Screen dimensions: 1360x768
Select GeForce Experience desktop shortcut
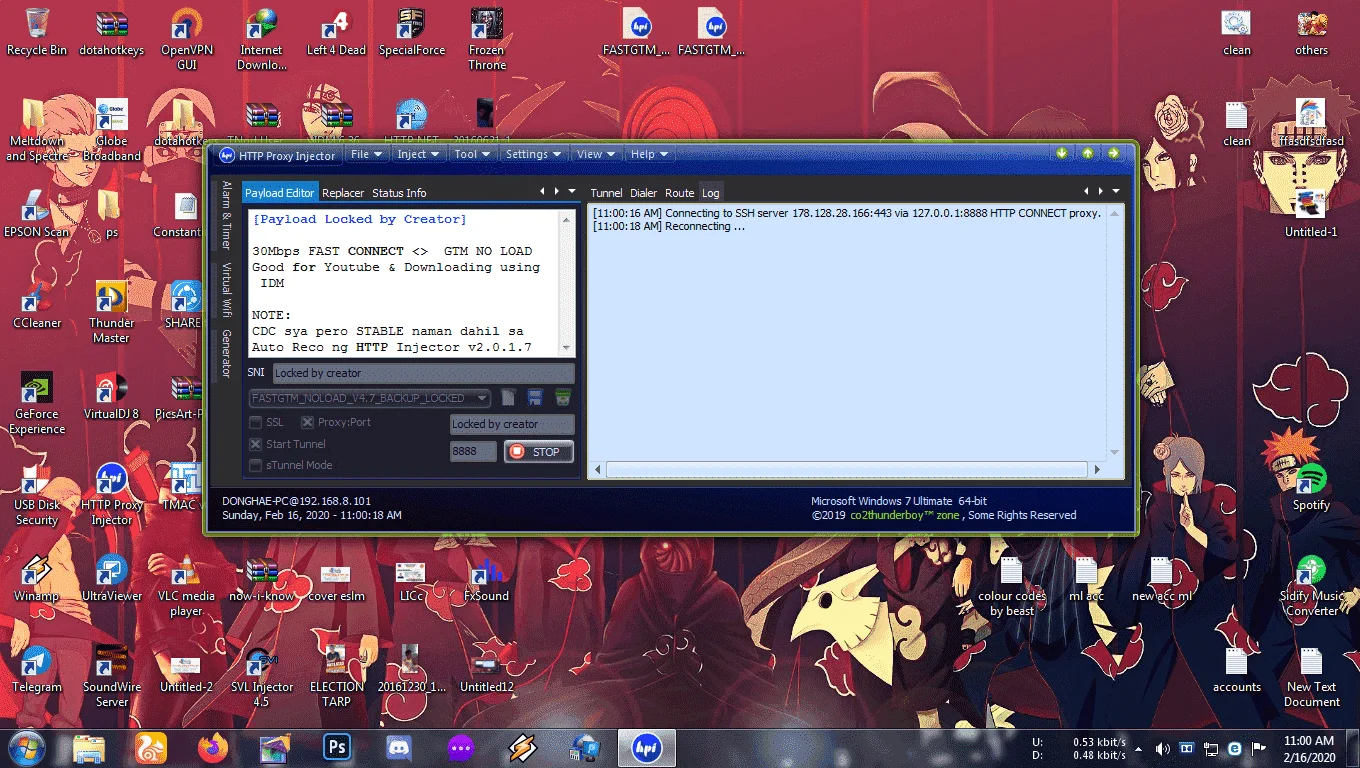point(37,404)
